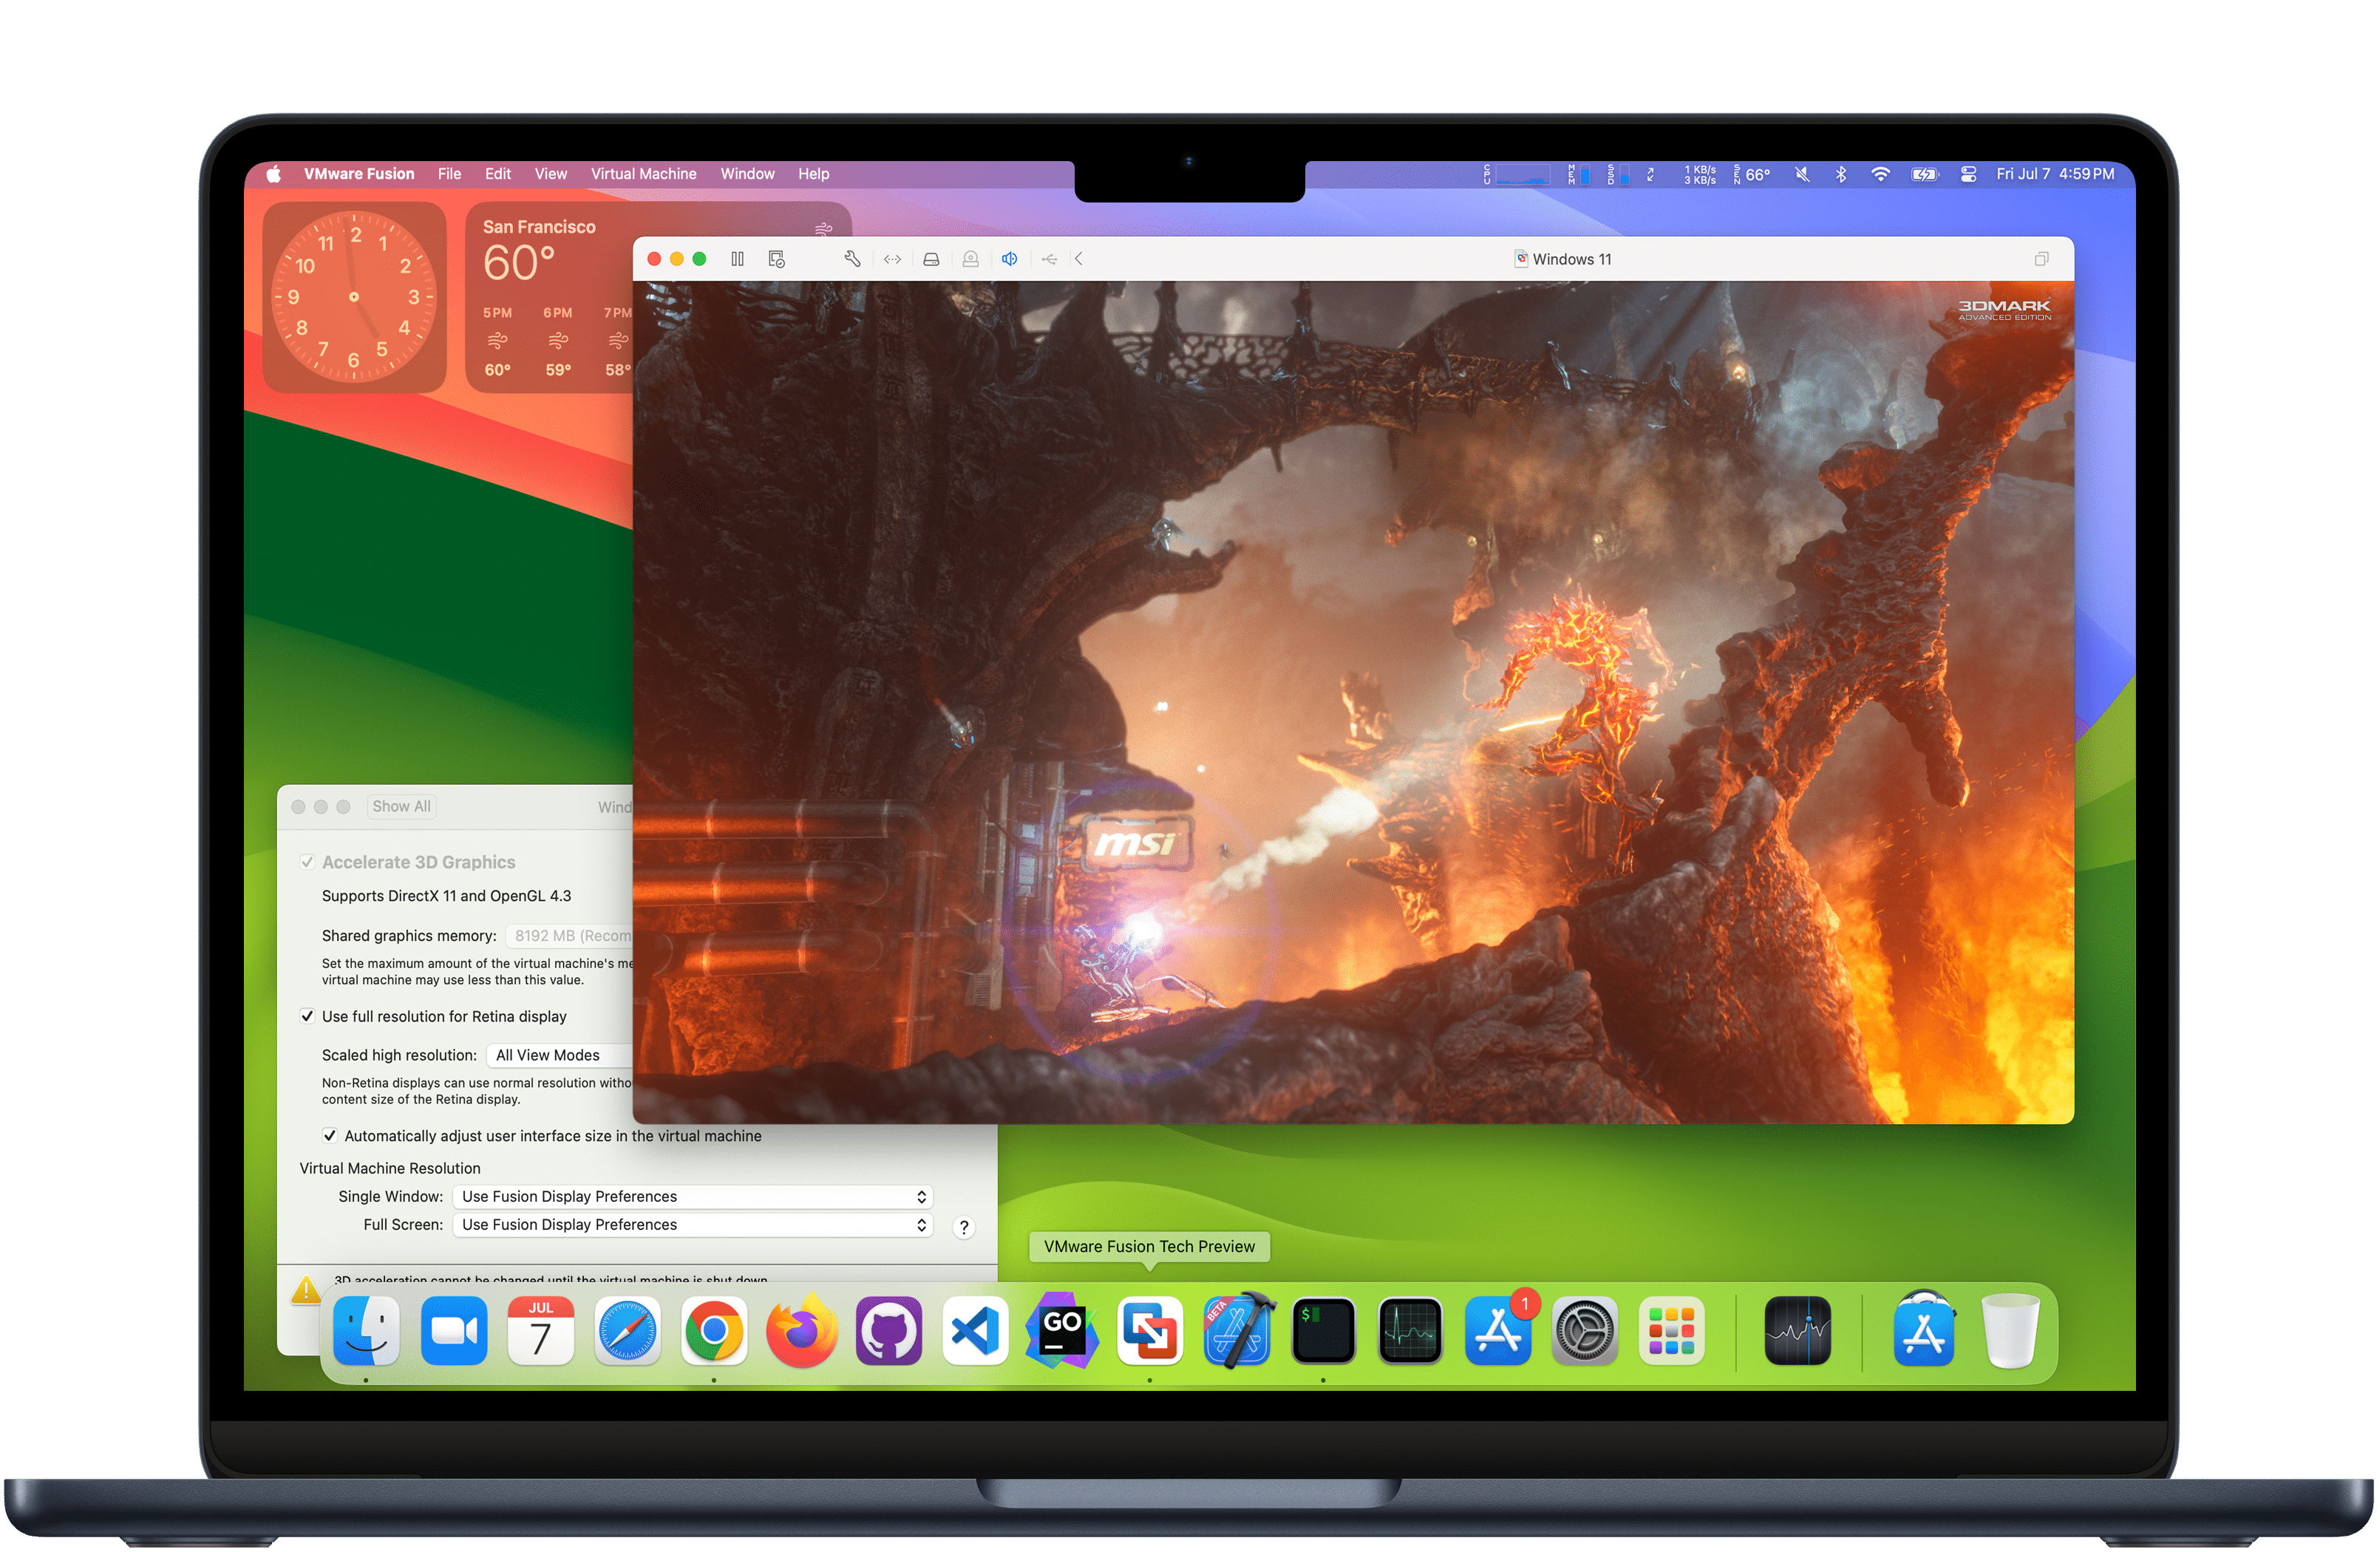Open App Store with update badge
Viewport: 2380px width, 1552px height.
tap(1499, 1331)
